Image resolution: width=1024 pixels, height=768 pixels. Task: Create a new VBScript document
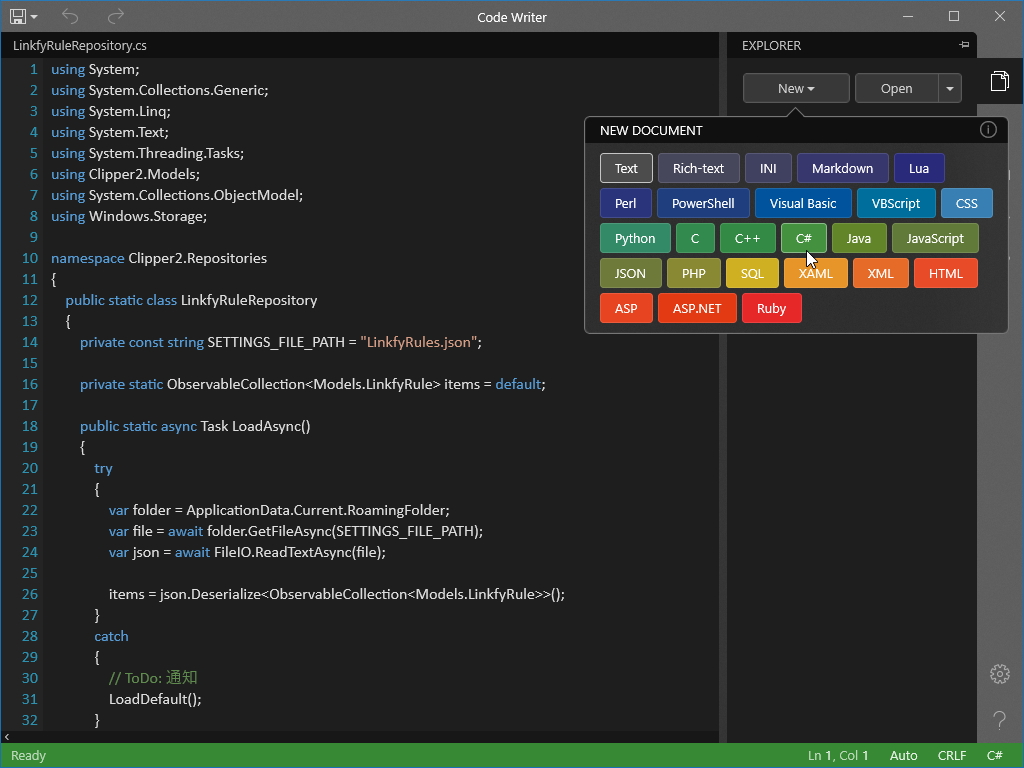pos(896,203)
